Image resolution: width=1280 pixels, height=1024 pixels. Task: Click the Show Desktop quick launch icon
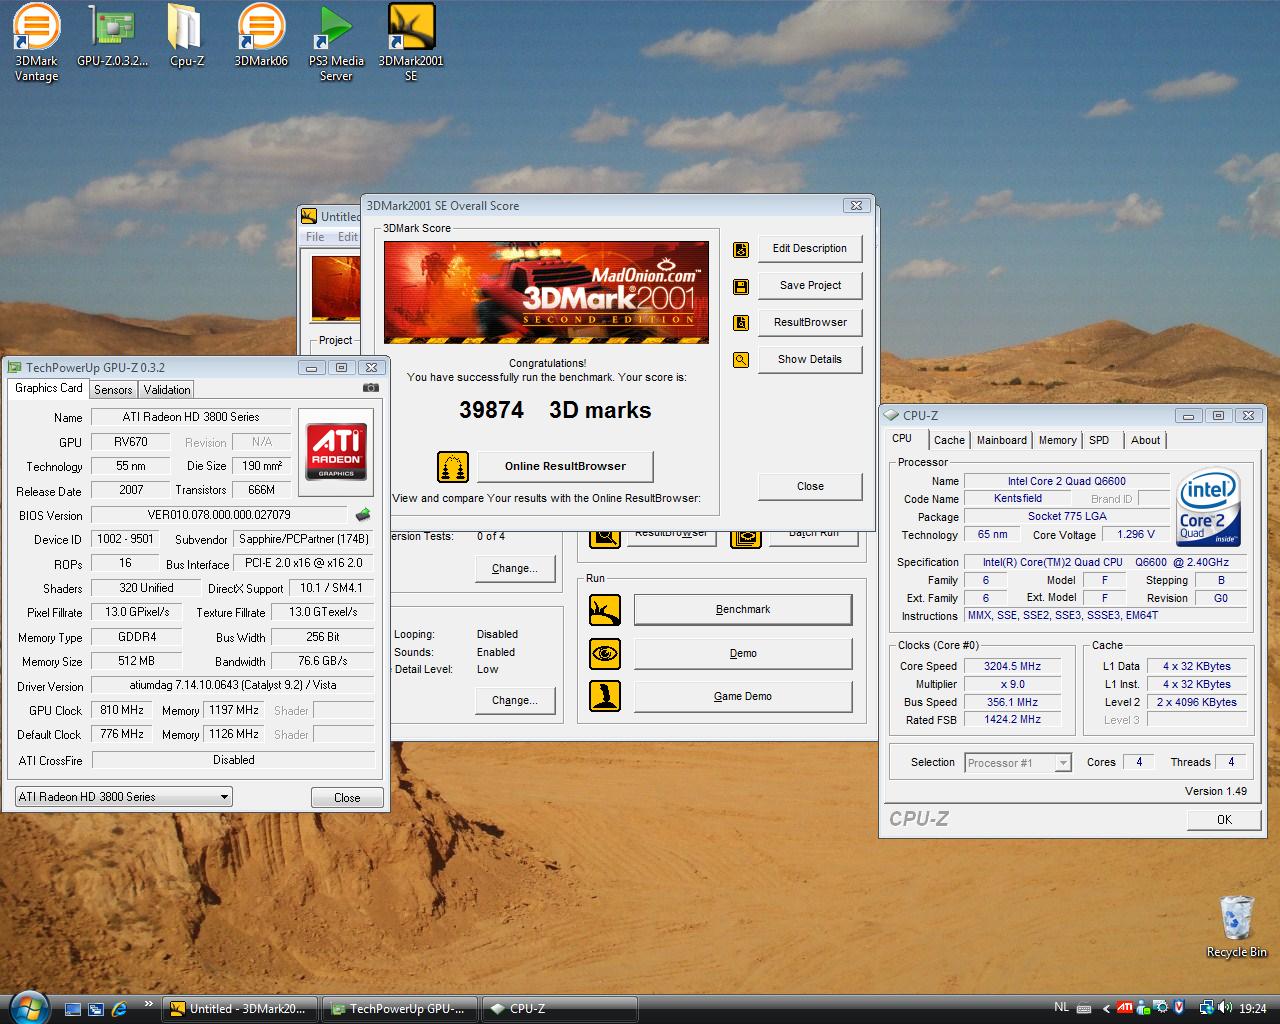pos(72,1009)
